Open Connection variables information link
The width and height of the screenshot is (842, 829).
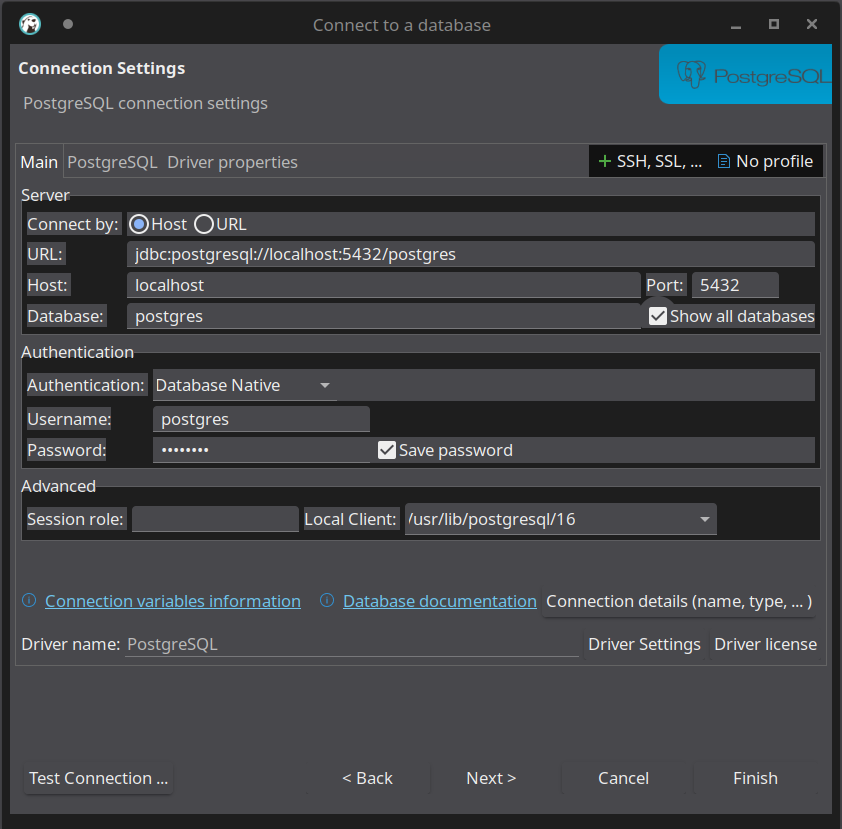coord(173,601)
